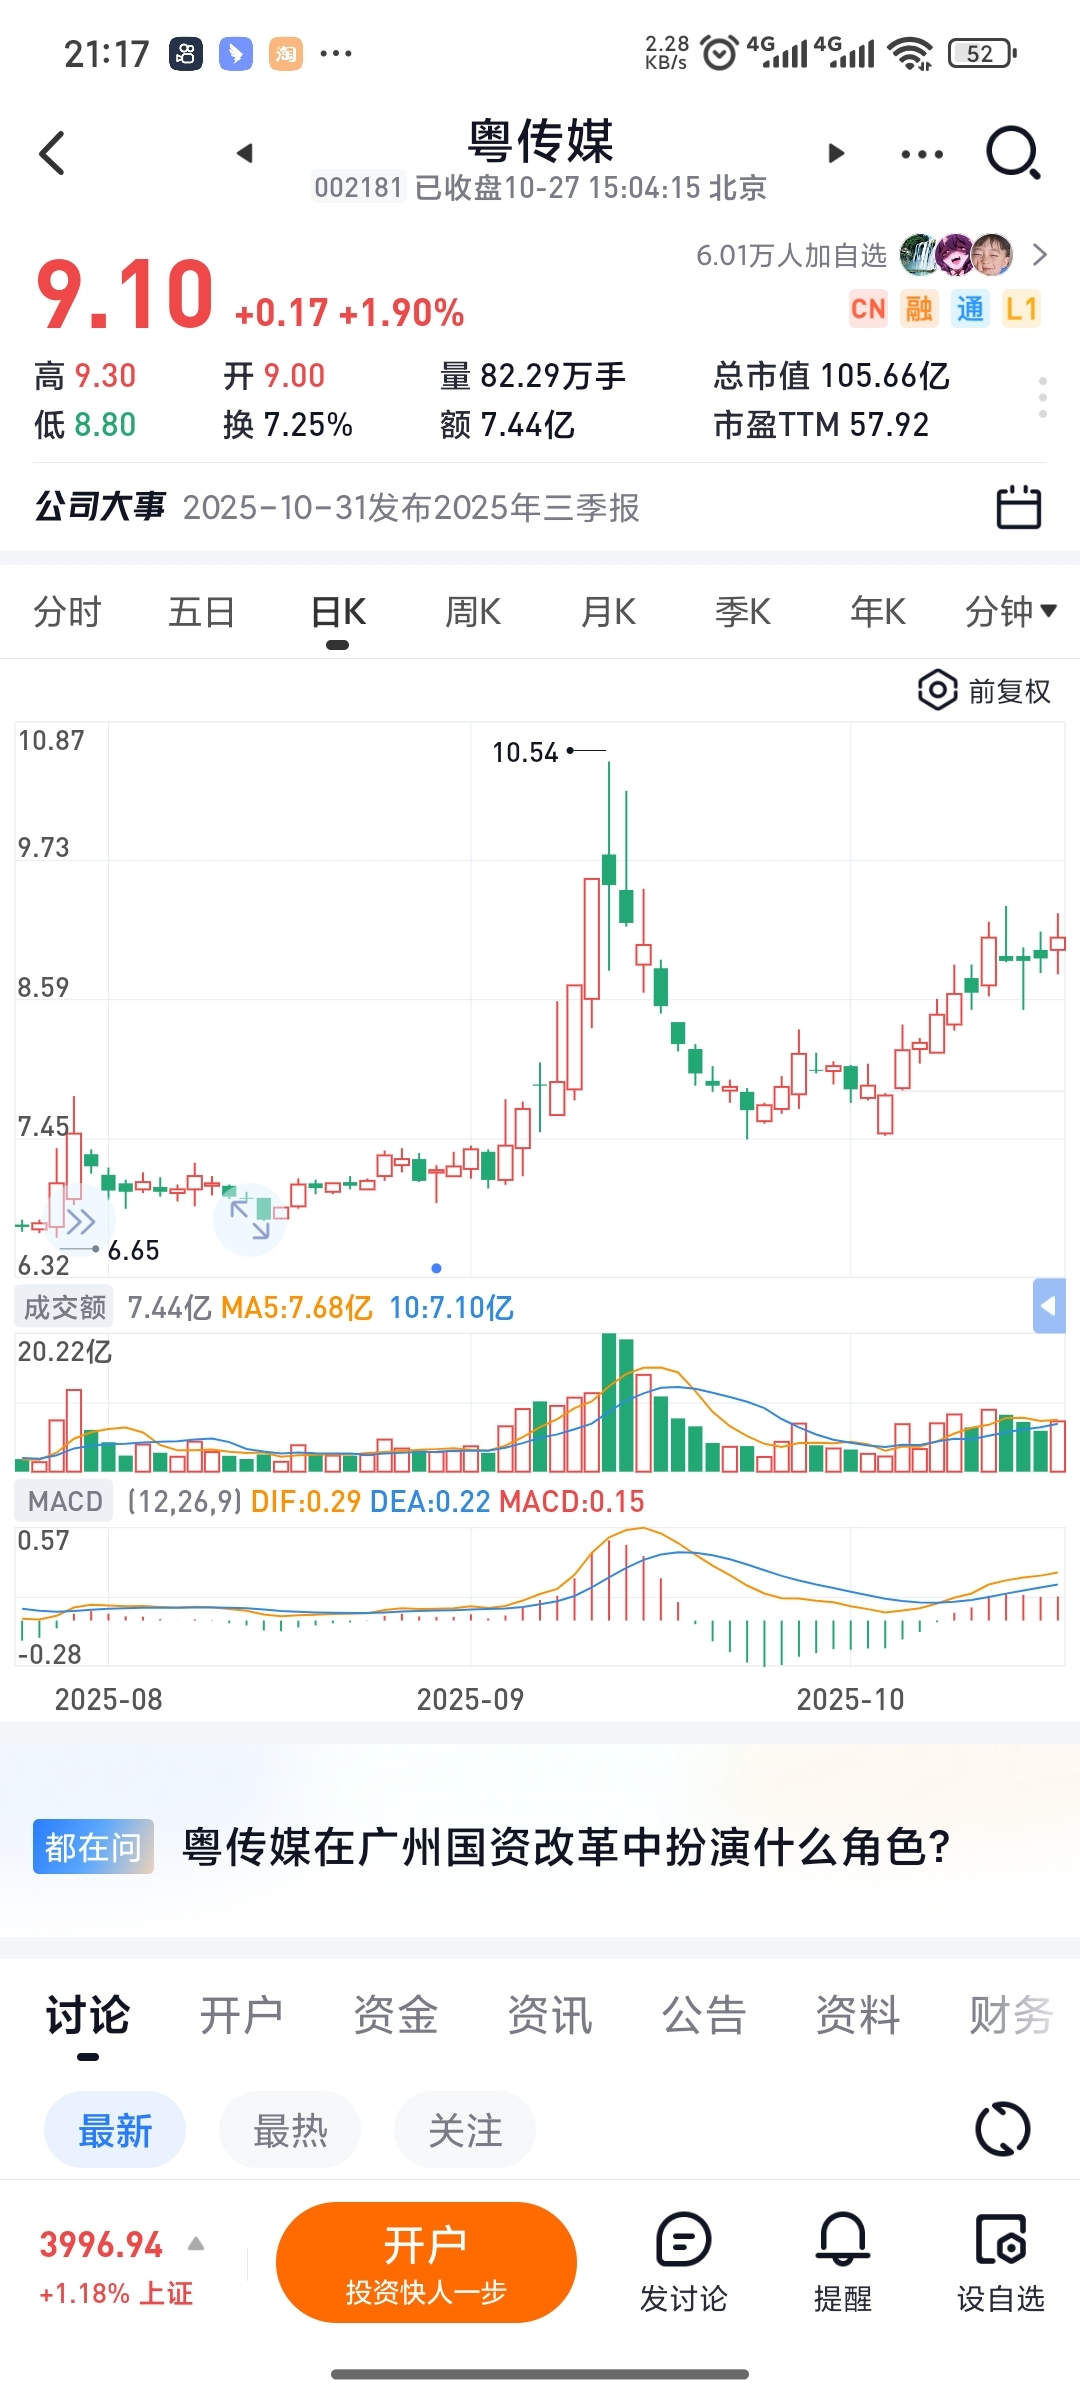Screen dimensions: 1080x2400
Task: Switch to 分时 chart tab
Action: (x=67, y=611)
